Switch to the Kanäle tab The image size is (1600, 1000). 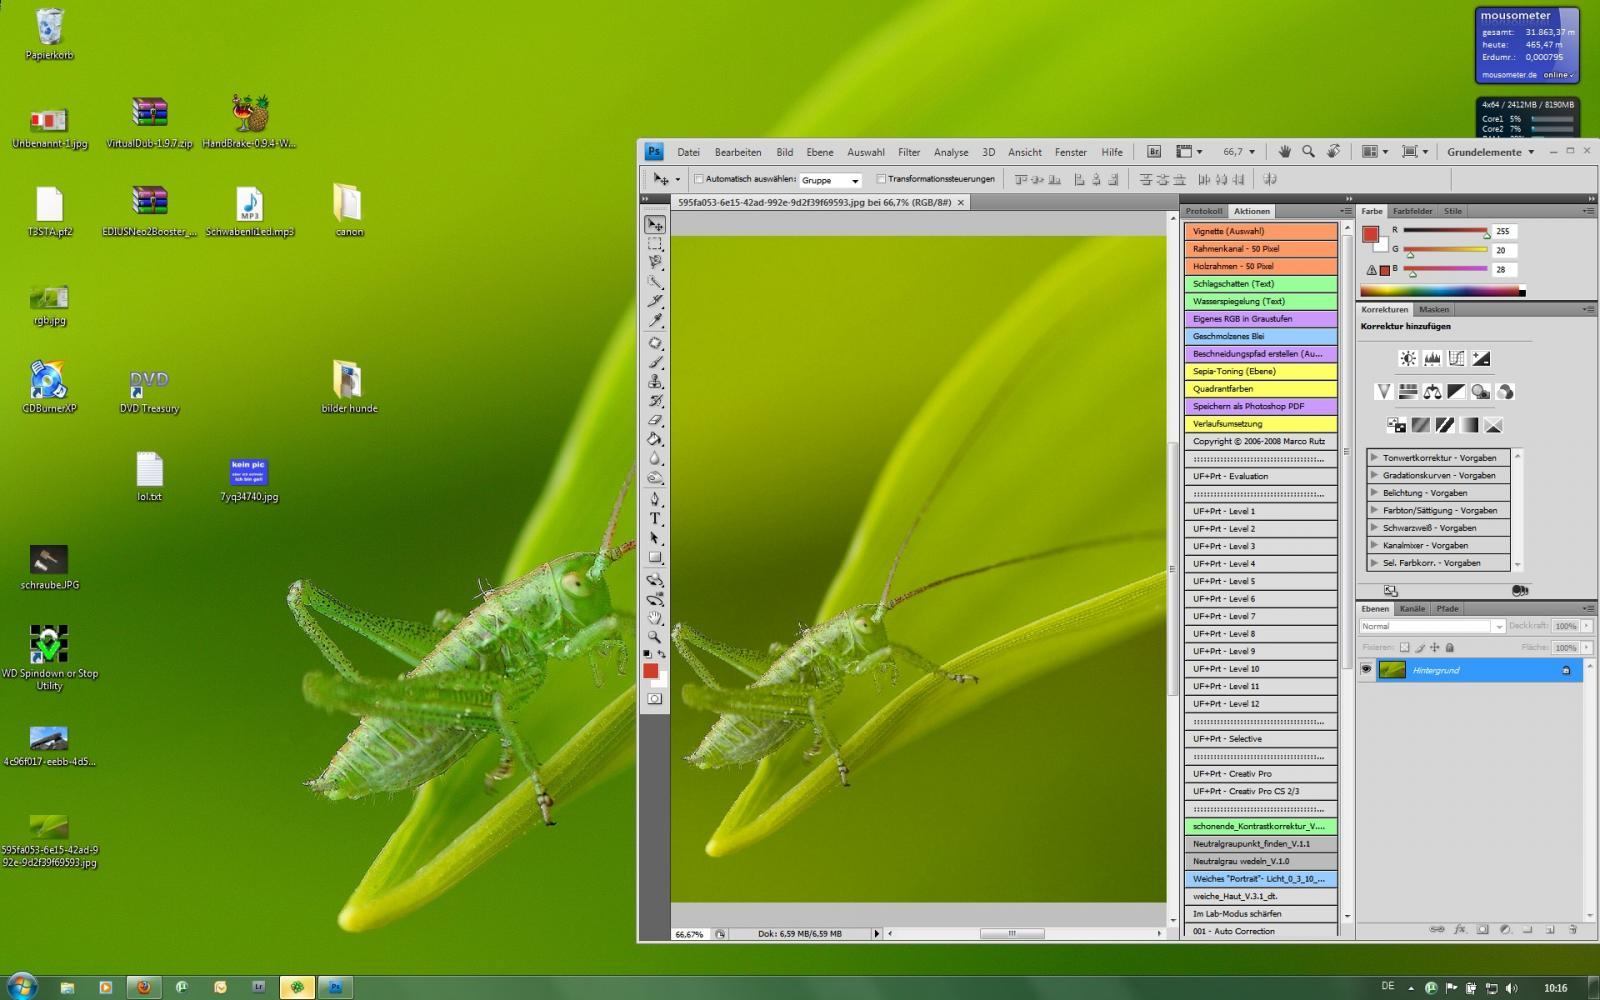pos(1412,608)
